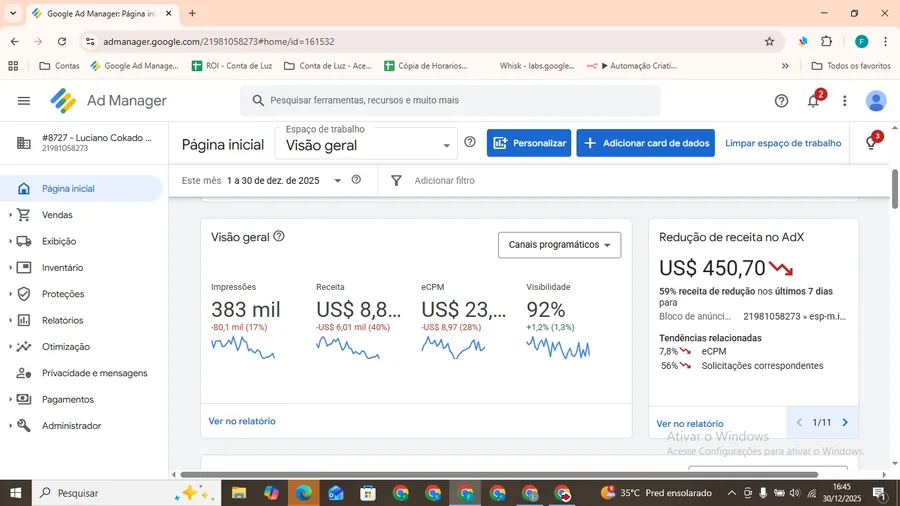Screen dimensions: 900x506
Task: Open the Contas bookmarks folder
Action: tap(59, 66)
